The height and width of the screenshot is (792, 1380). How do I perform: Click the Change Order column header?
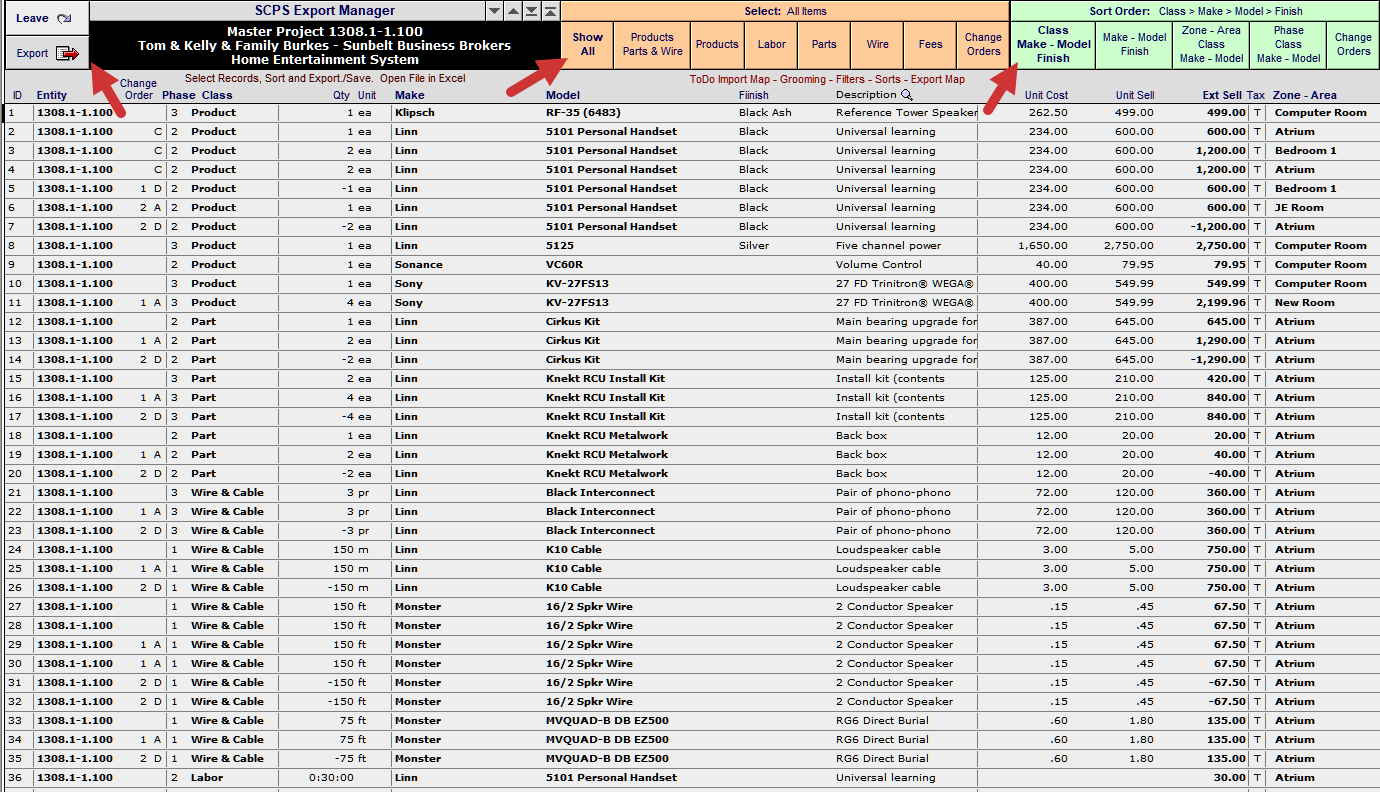pos(138,89)
